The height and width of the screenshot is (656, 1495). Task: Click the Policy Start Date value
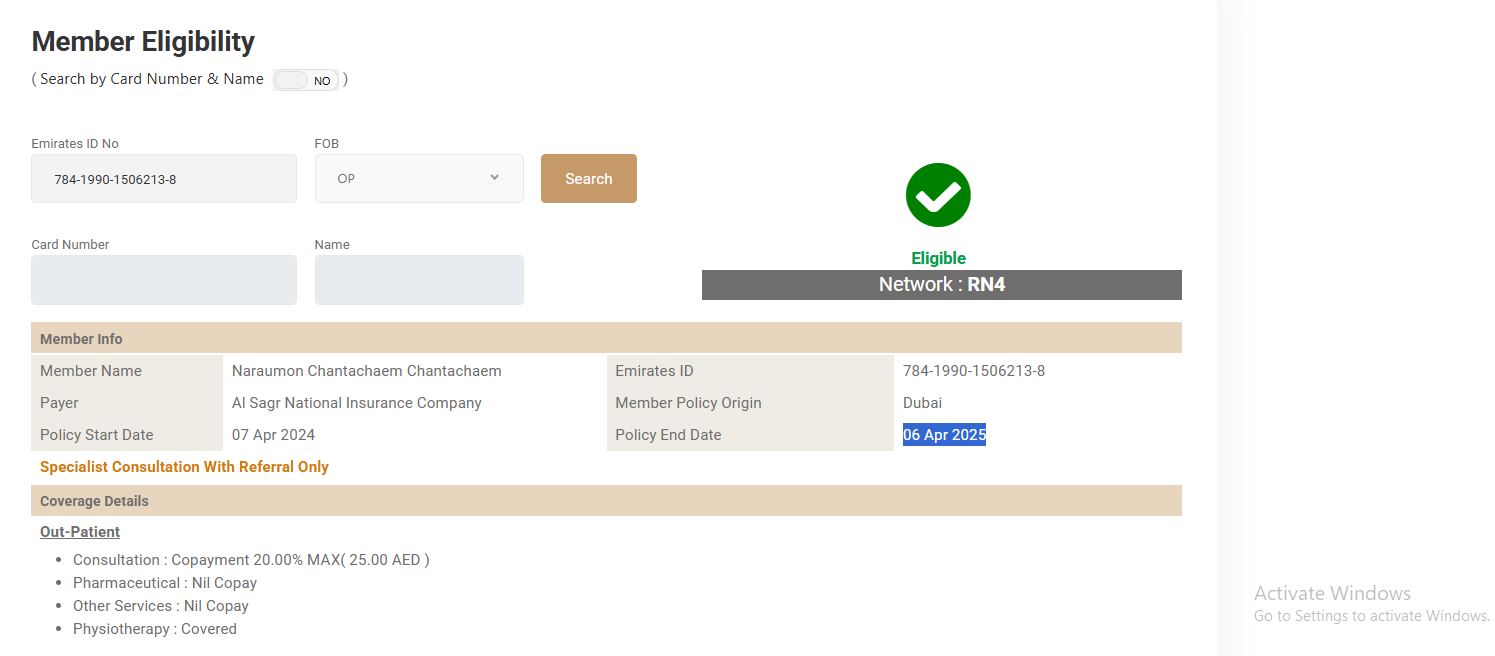273,435
